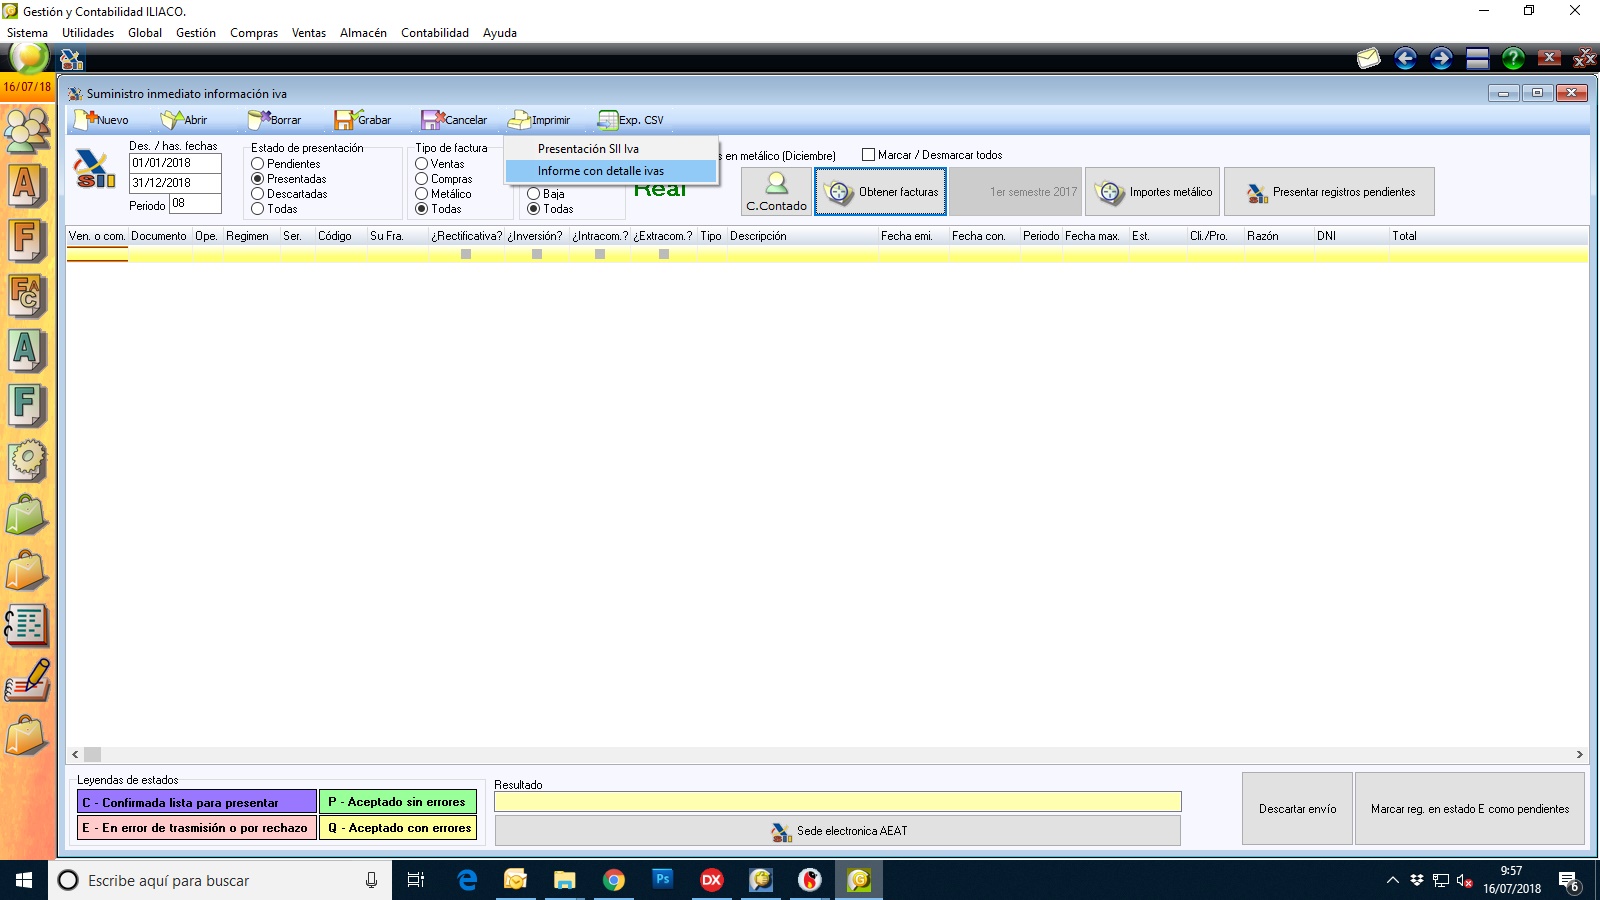Select Todas under Estado de presentación
Viewport: 1600px width, 900px height.
[x=274, y=209]
